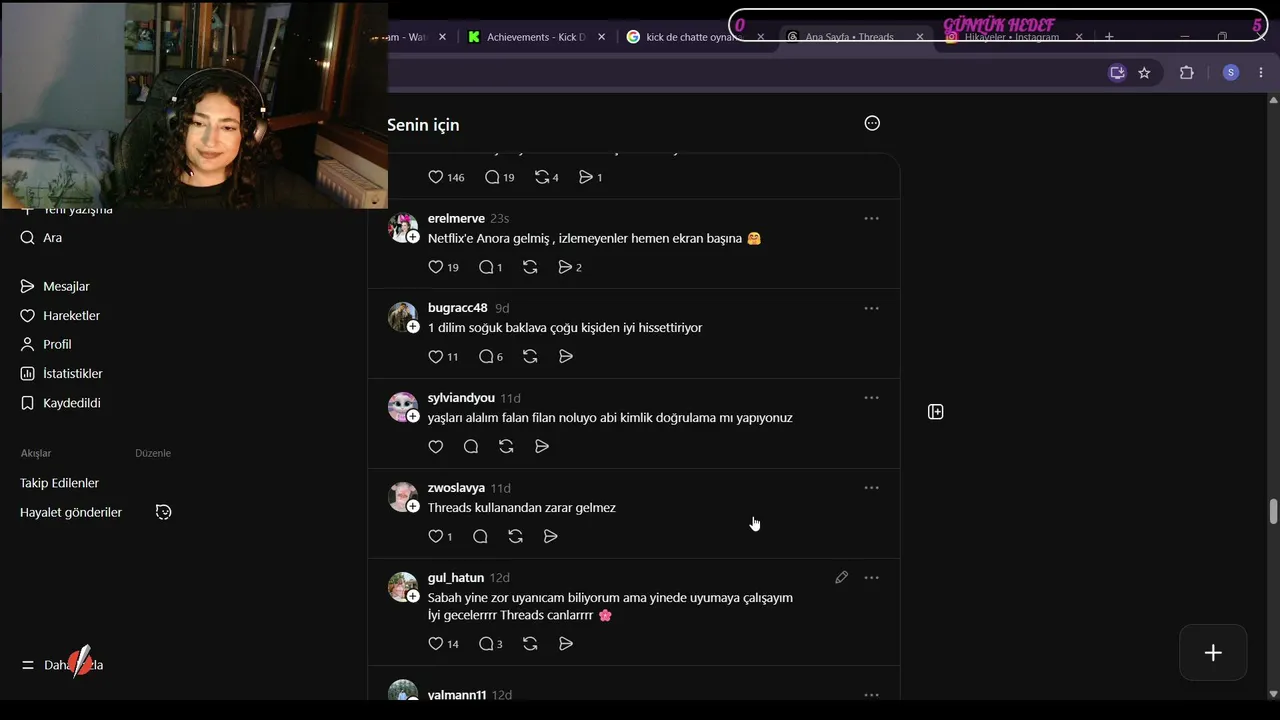Open Mesajlar in the sidebar
Image resolution: width=1280 pixels, height=720 pixels.
pos(55,286)
